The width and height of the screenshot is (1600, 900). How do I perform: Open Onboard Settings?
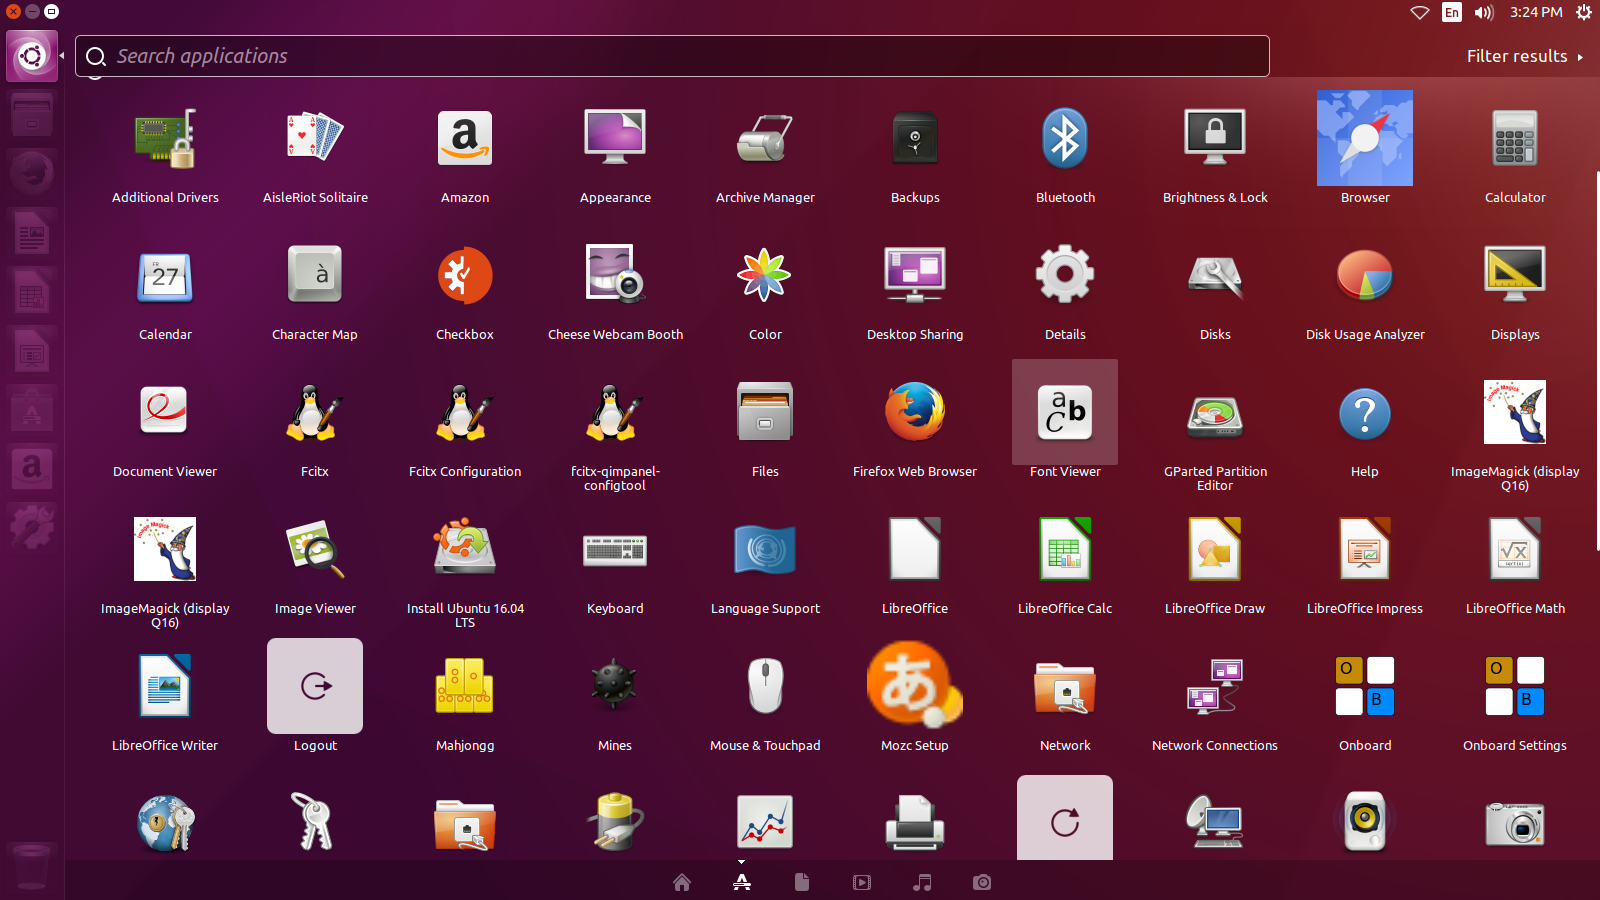[1515, 686]
